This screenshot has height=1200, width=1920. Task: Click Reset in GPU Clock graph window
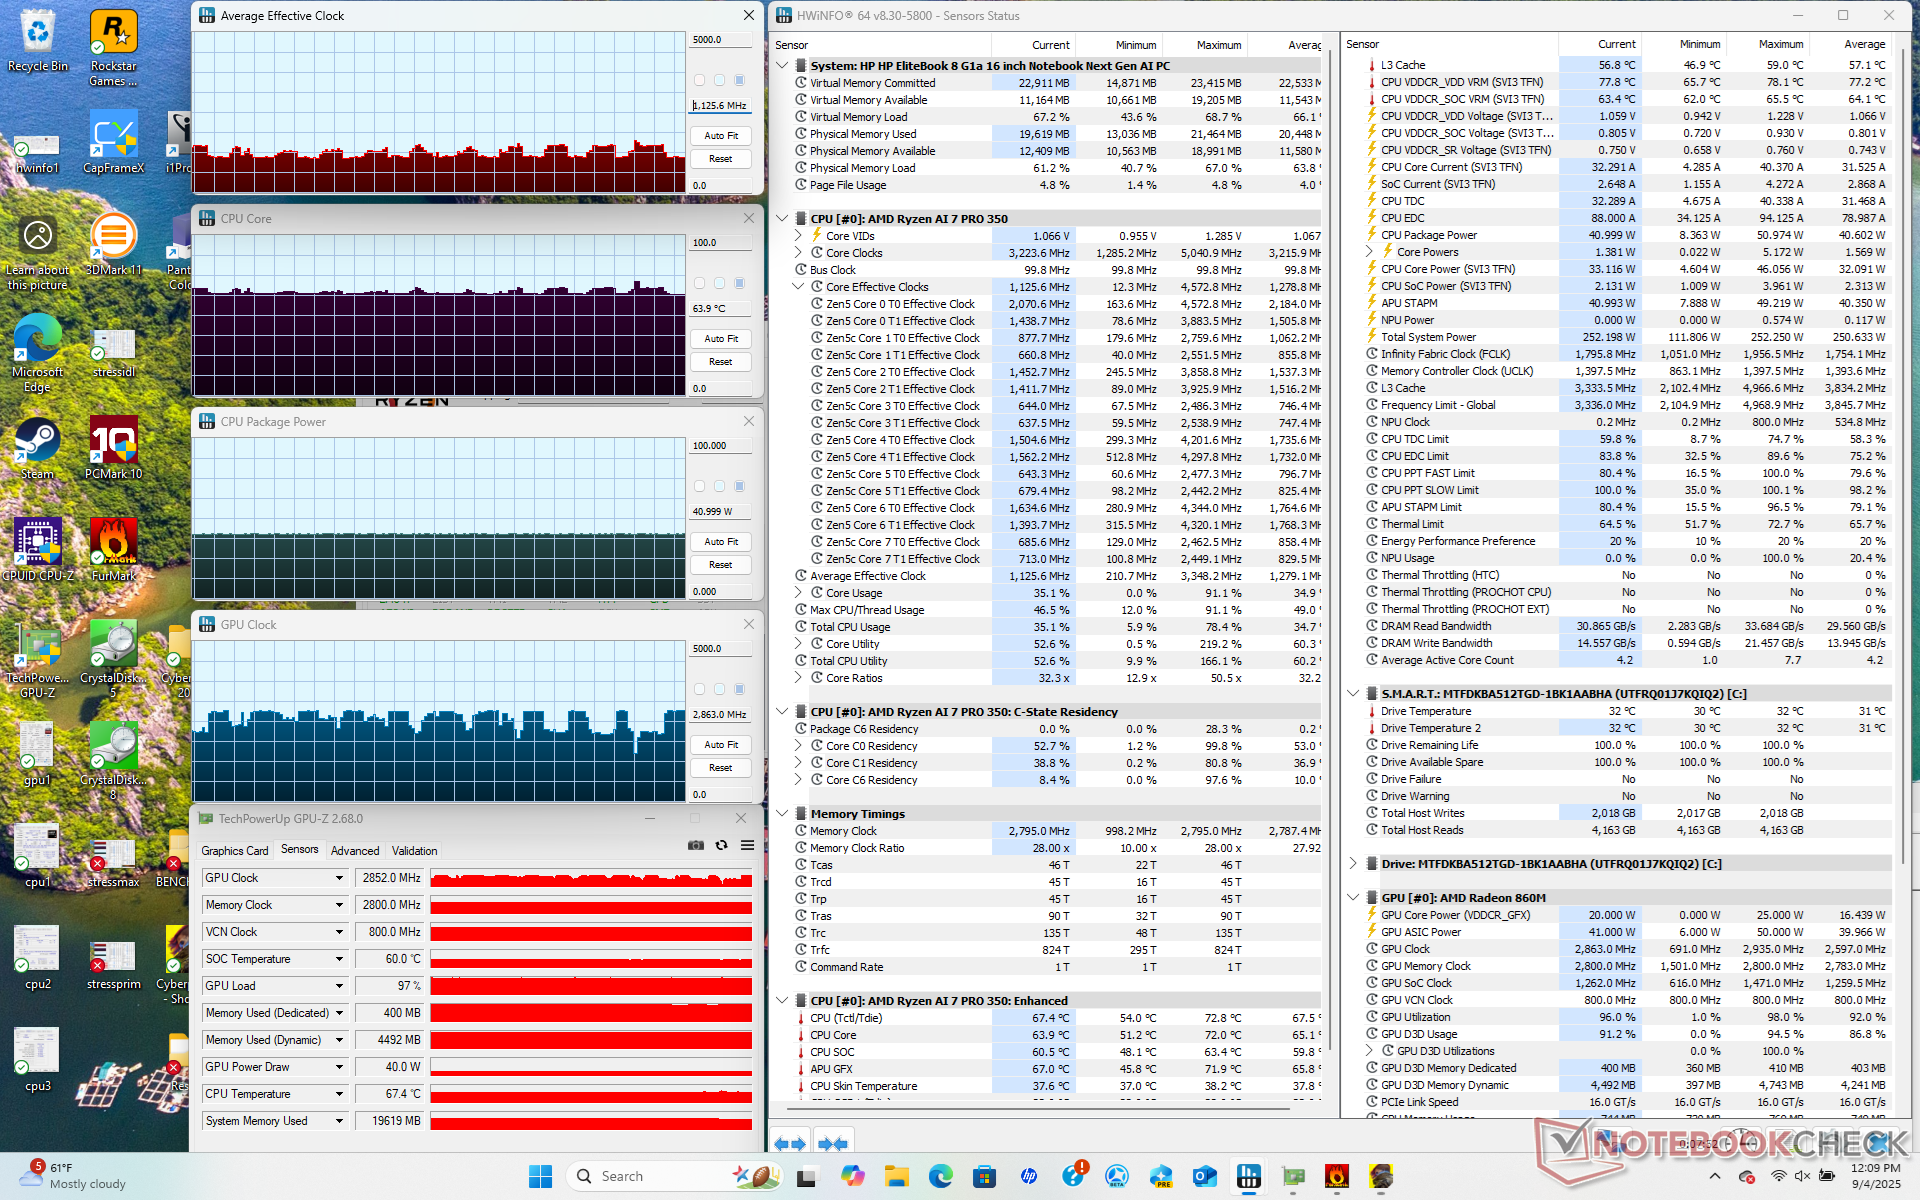click(720, 768)
